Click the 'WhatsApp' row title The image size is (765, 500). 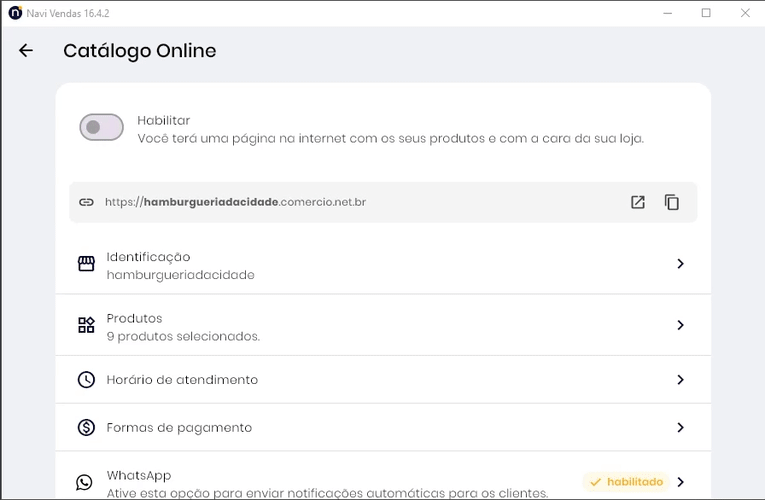pyautogui.click(x=139, y=476)
